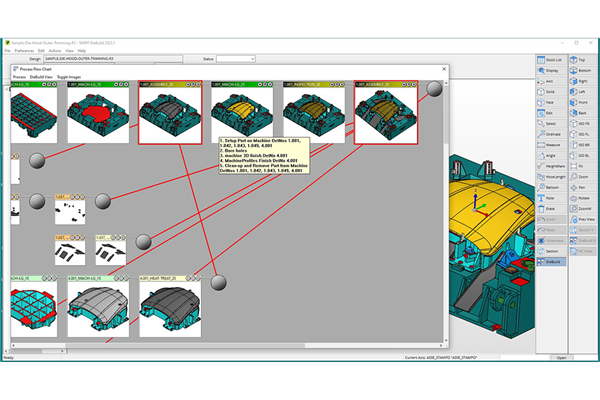The image size is (600, 400).
Task: Open the Stock List tool
Action: [x=551, y=60]
